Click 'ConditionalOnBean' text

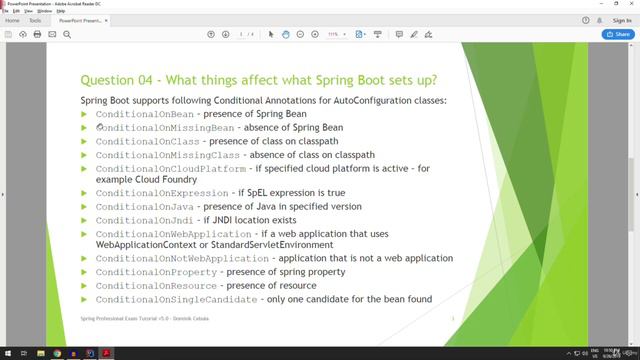[145, 114]
